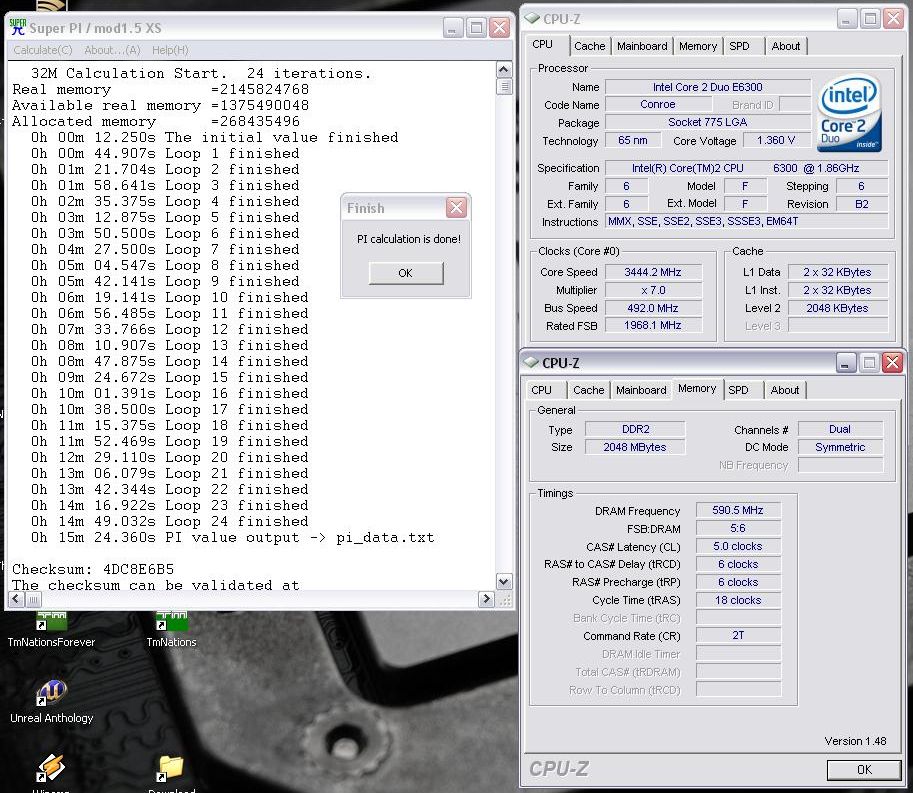The image size is (913, 793).
Task: Close the bottom CPU-Z window
Action: tap(891, 362)
